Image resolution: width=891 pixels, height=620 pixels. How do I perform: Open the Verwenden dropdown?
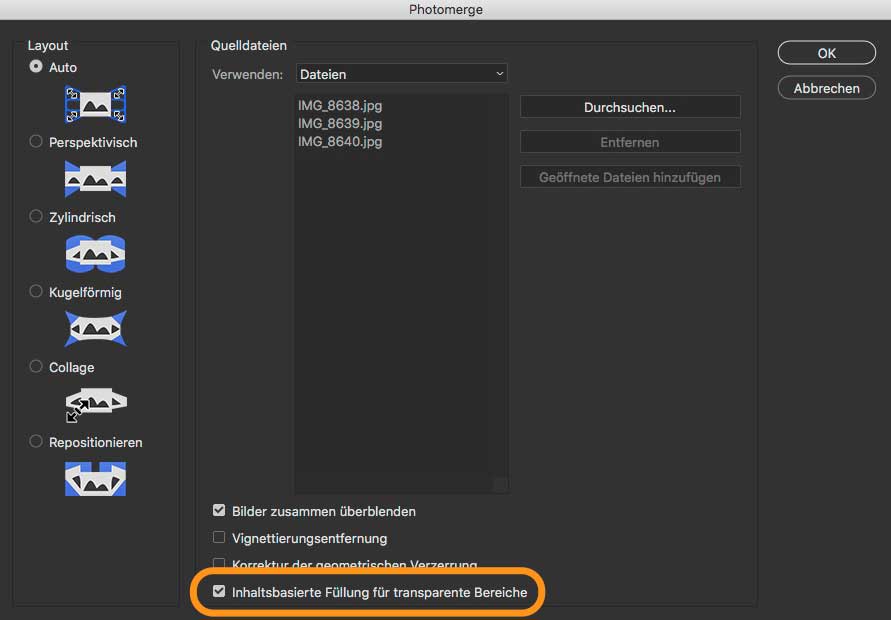click(x=402, y=73)
